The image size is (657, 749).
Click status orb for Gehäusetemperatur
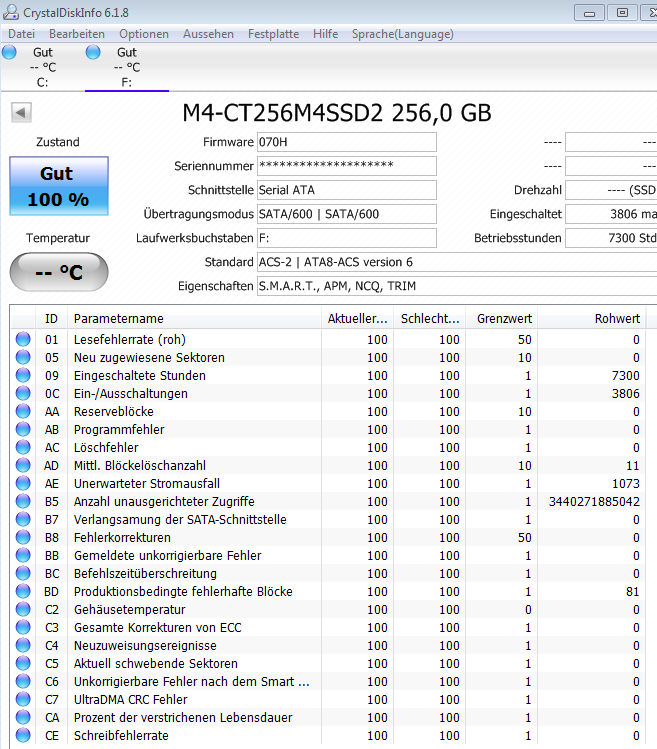pos(23,609)
